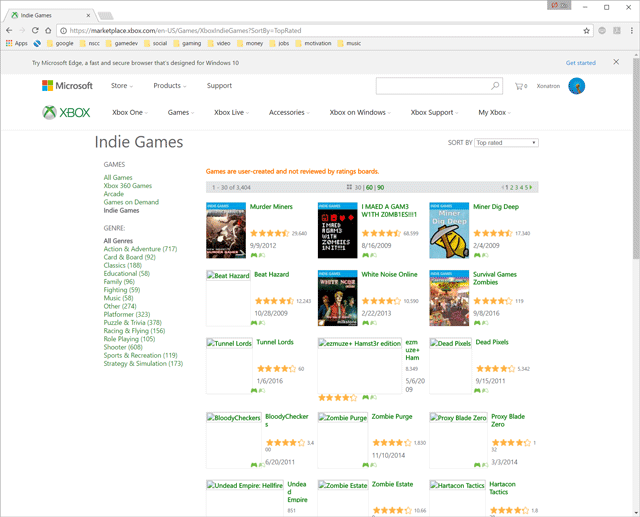Filter by Strategy & Simulation genre
Viewport: 640px width, 517px height.
143,364
